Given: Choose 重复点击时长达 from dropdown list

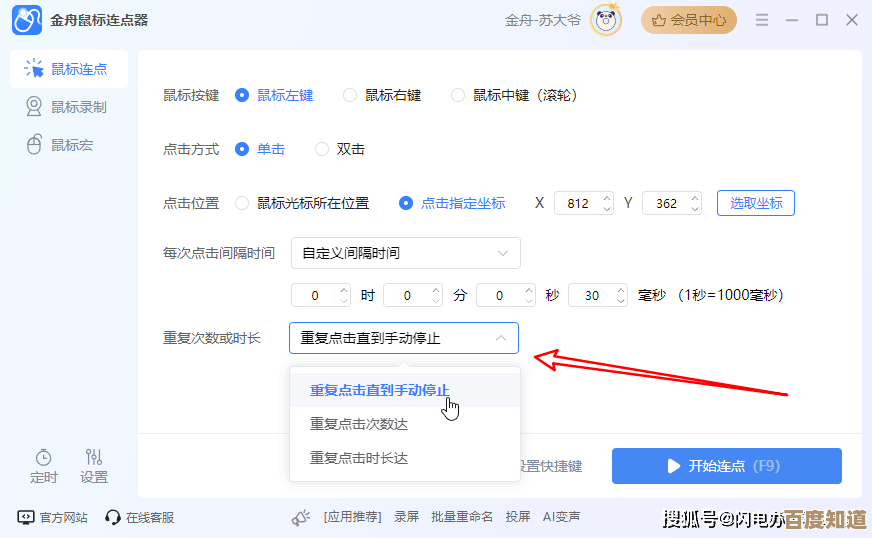Looking at the screenshot, I should pyautogui.click(x=359, y=458).
